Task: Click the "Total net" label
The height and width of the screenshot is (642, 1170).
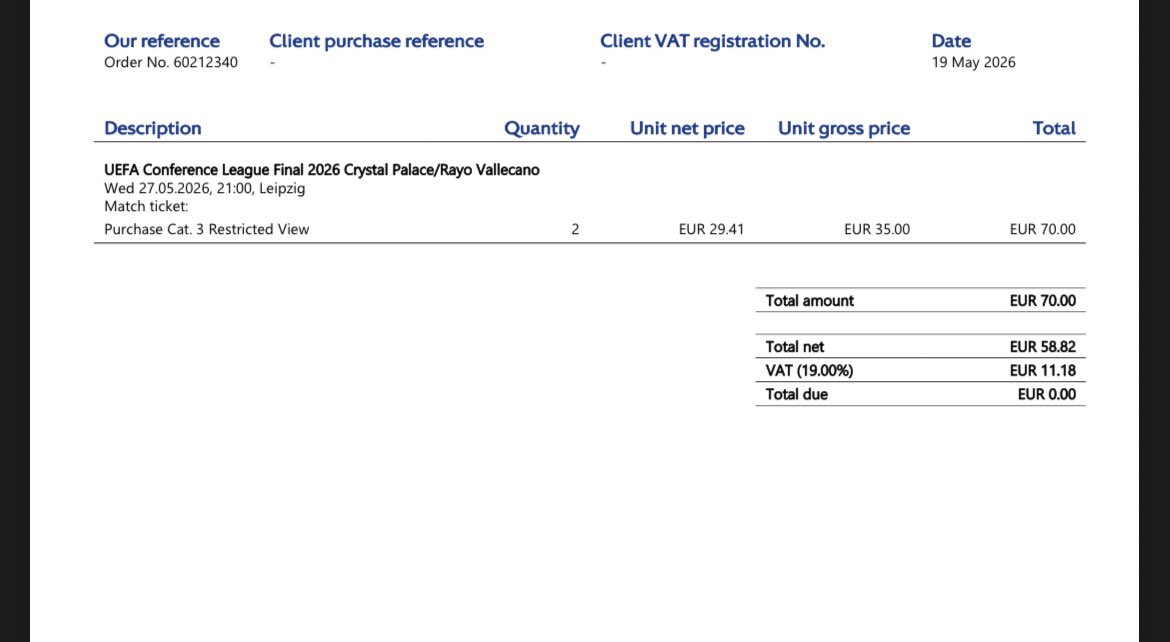Action: click(795, 347)
